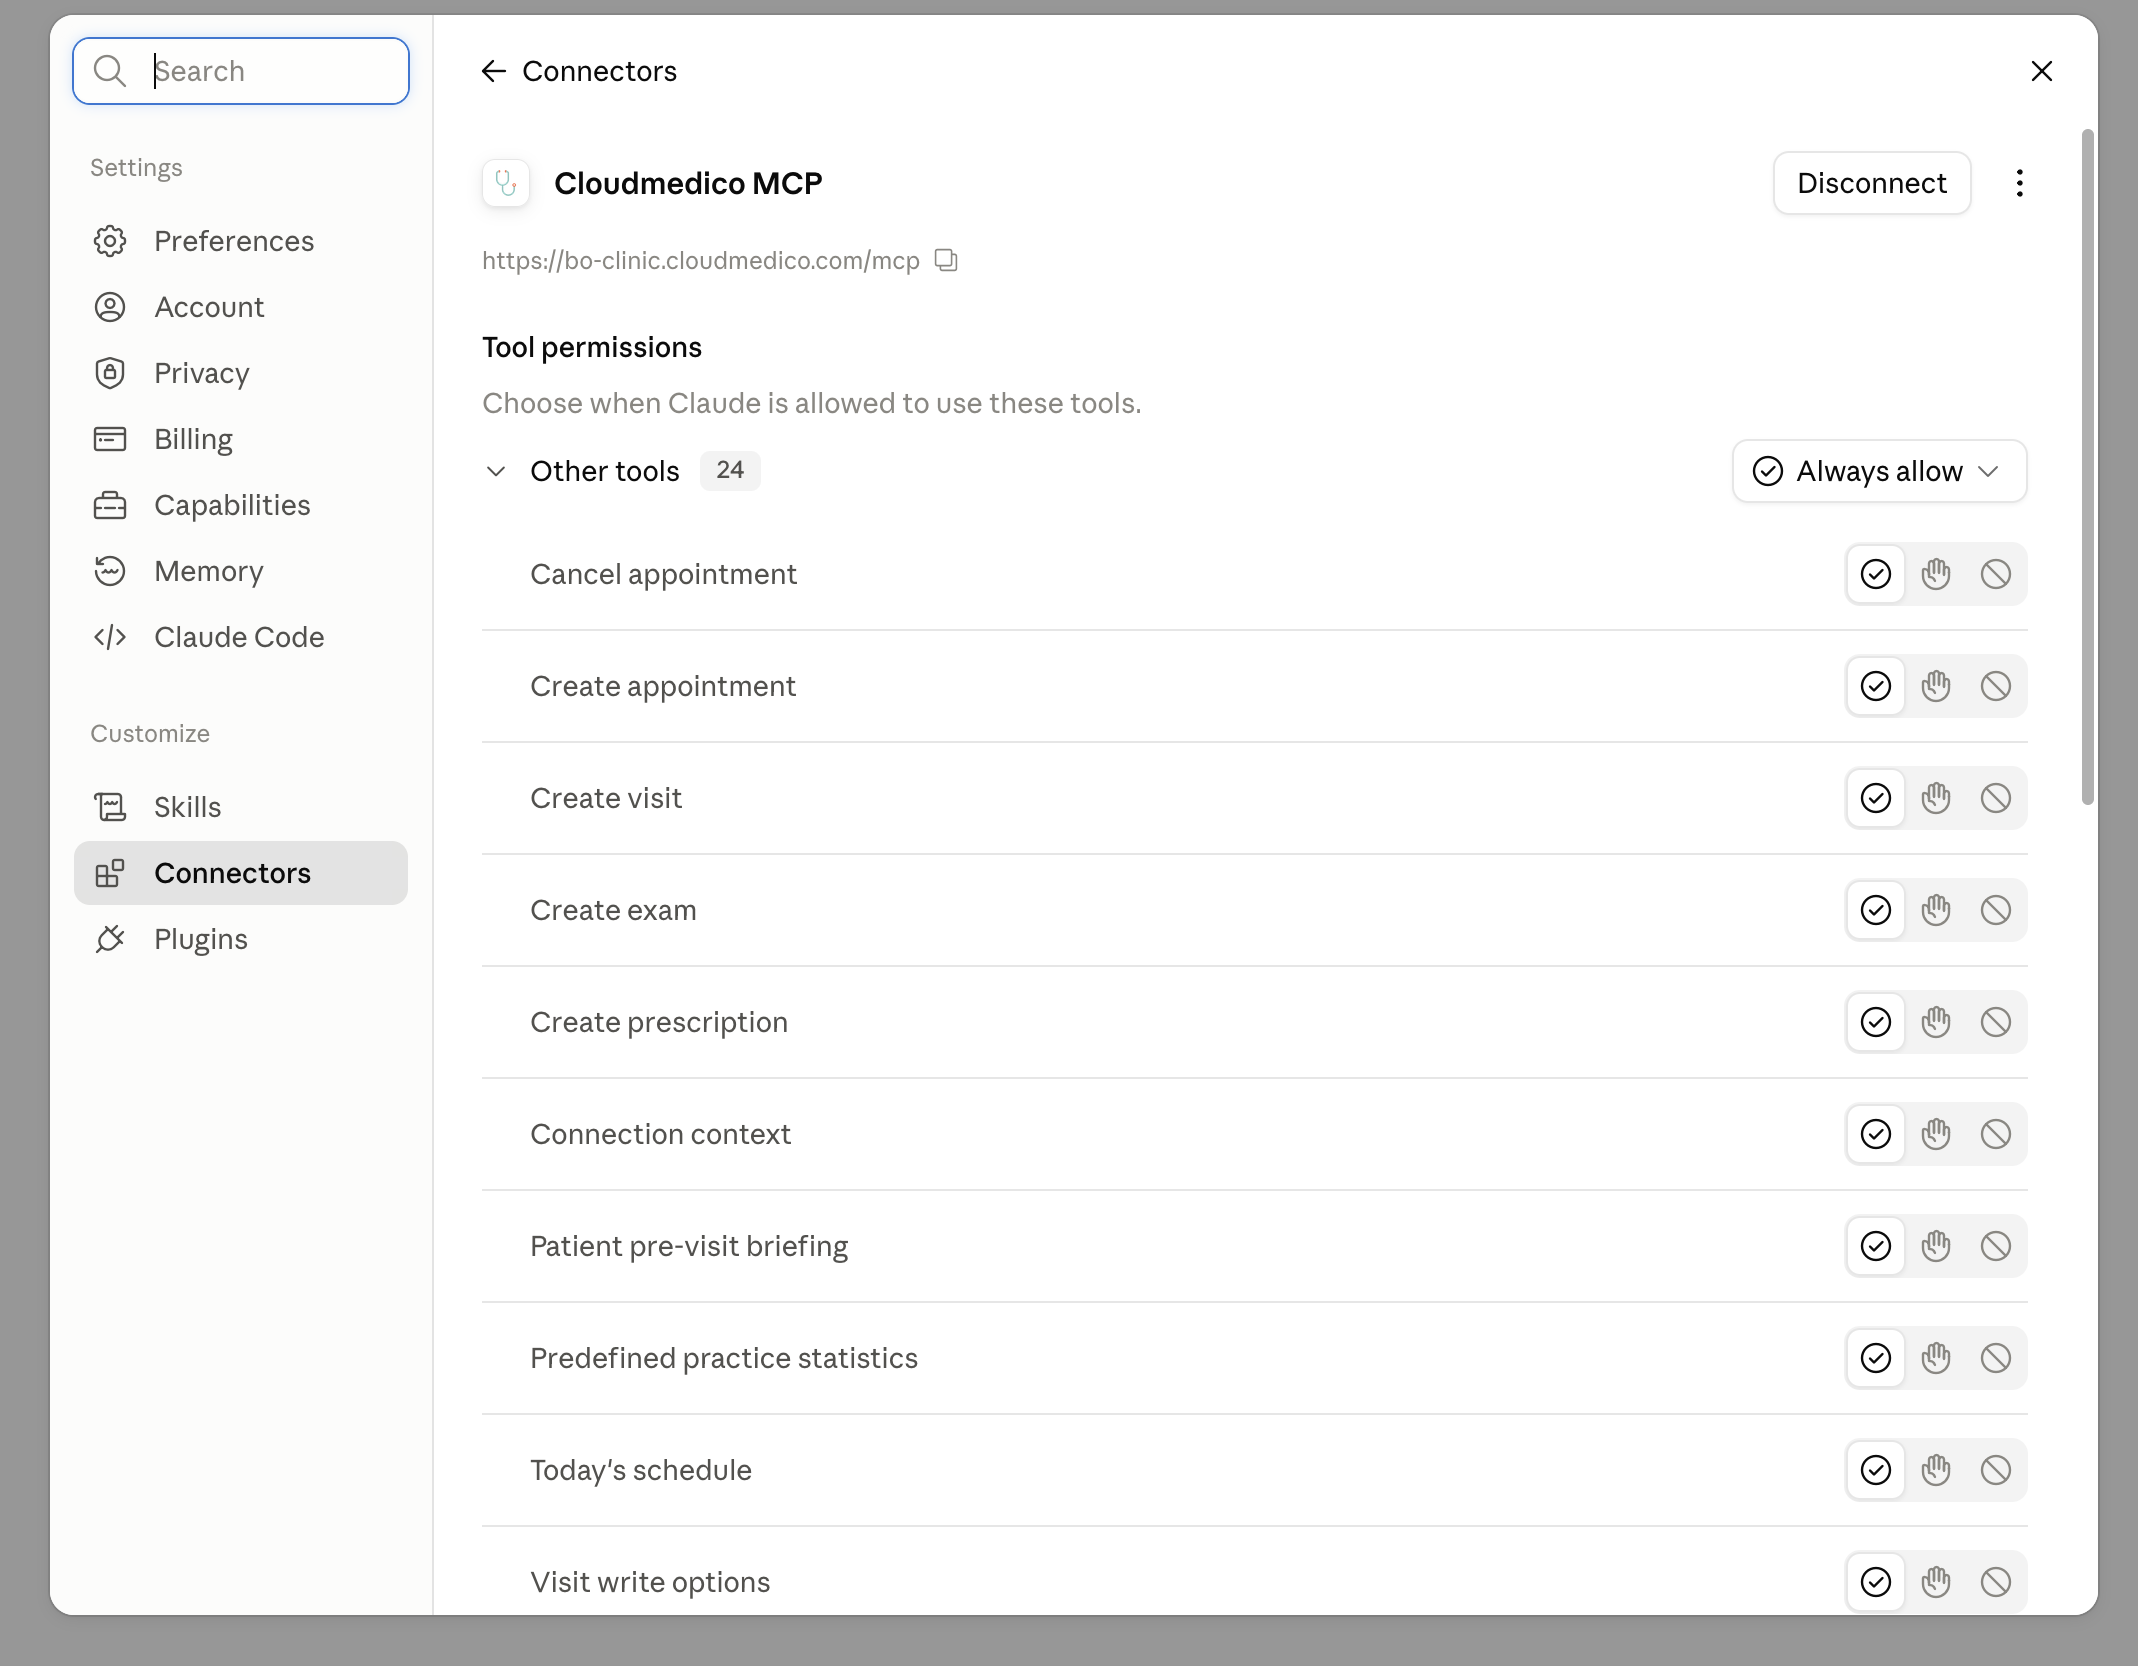Set Create visit to needs approval
This screenshot has height=1666, width=2138.
pos(1936,798)
